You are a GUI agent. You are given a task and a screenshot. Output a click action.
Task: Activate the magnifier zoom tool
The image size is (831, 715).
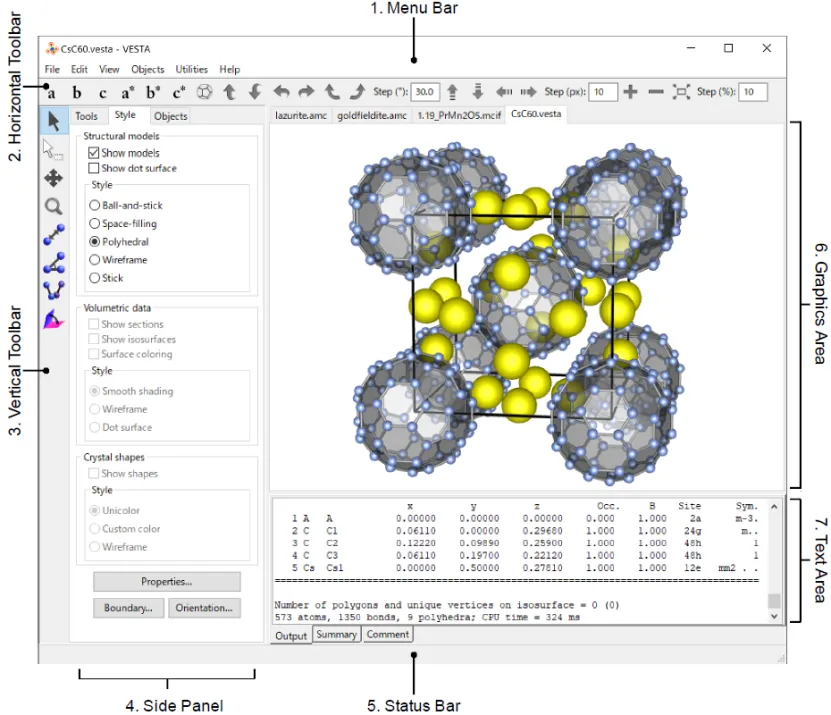pos(54,206)
